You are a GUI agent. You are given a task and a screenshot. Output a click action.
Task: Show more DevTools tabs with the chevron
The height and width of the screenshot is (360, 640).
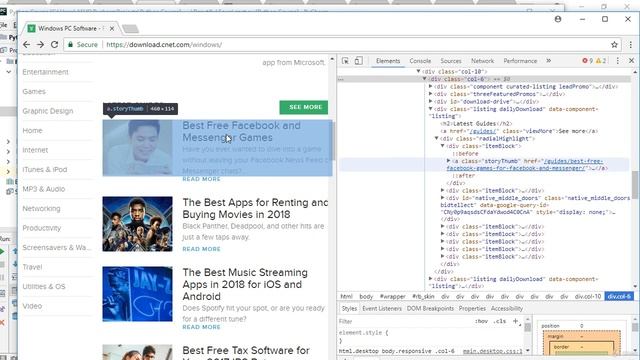(549, 61)
